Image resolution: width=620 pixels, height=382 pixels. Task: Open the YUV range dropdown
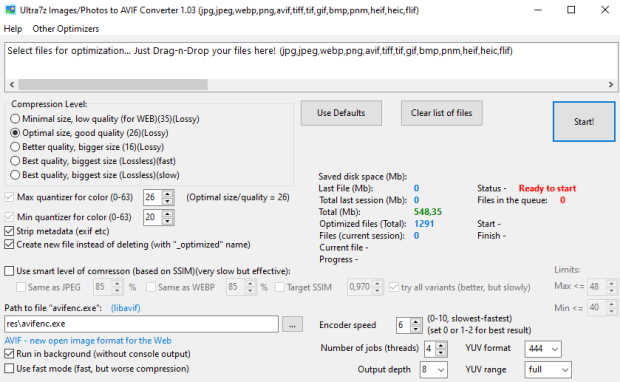point(548,370)
